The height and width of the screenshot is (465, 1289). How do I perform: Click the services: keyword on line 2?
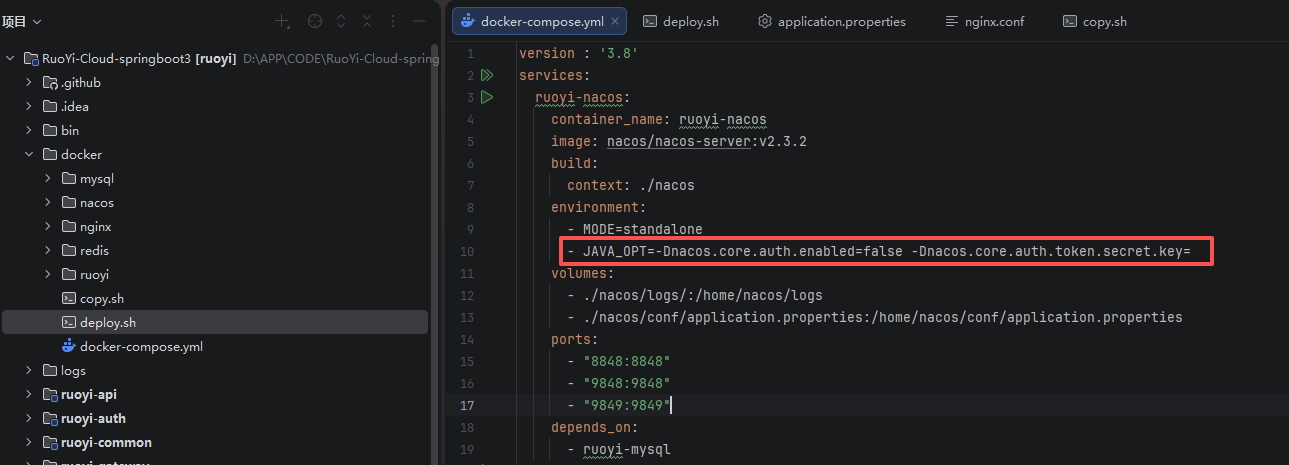click(x=554, y=75)
